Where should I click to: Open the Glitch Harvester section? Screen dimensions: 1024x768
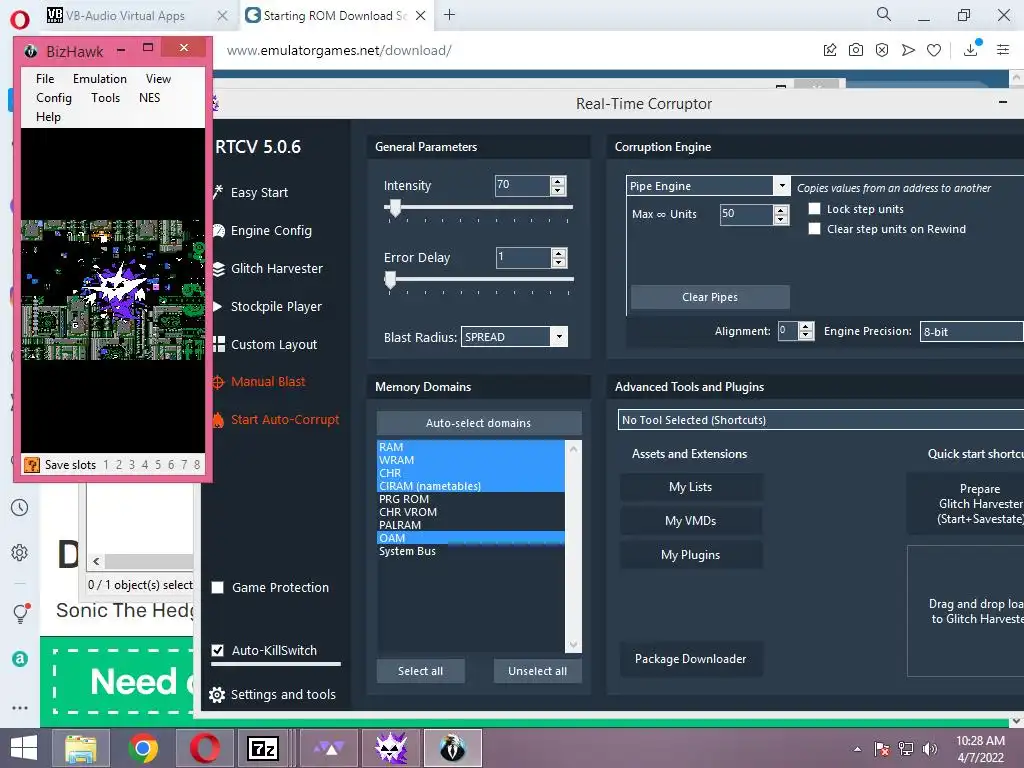tap(276, 268)
